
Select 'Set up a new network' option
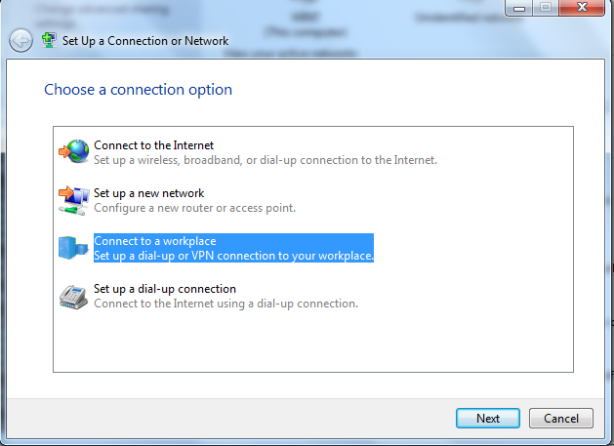pyautogui.click(x=149, y=193)
